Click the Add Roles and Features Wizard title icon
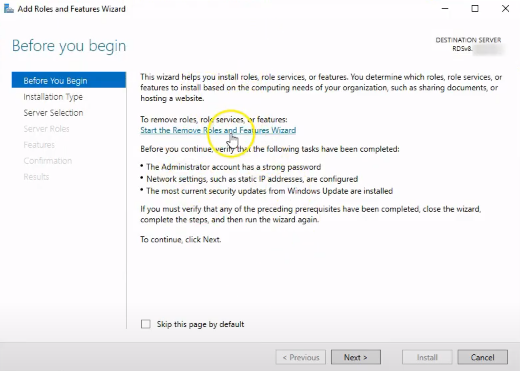520x371 pixels. [9, 9]
